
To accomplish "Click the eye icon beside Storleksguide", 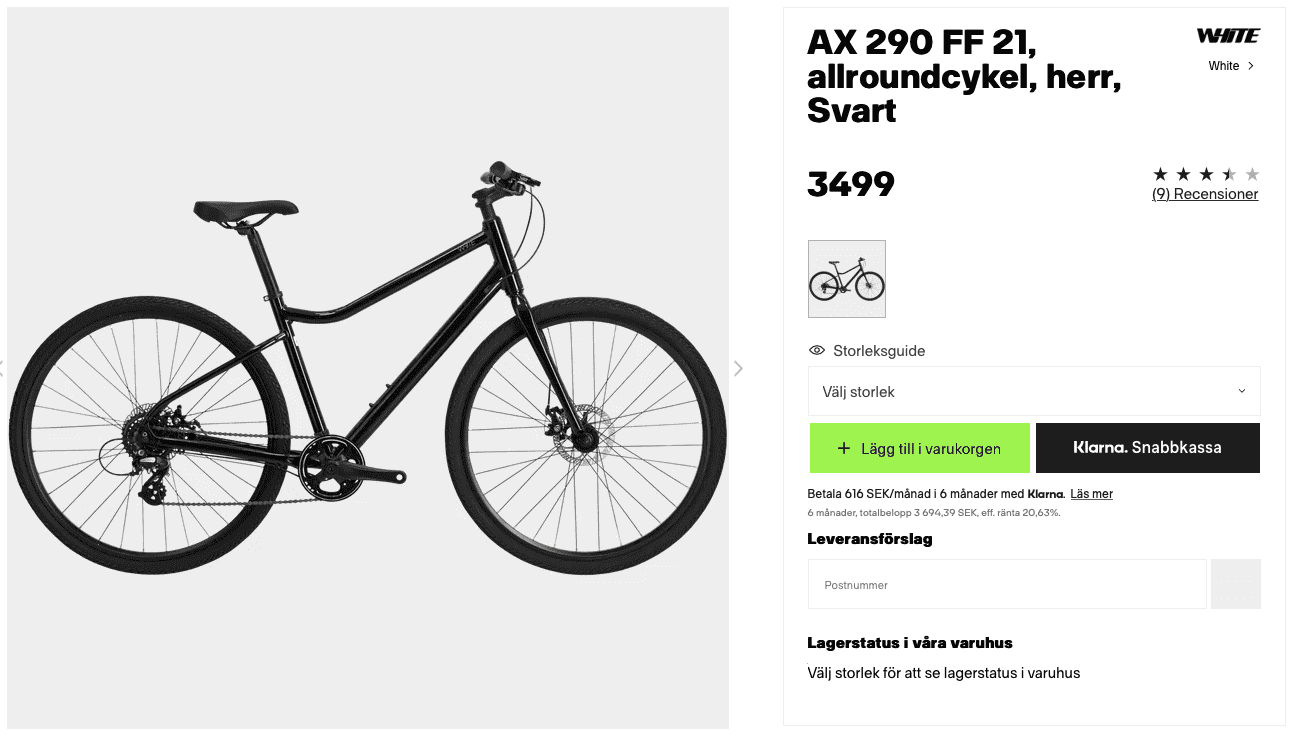I will [817, 351].
